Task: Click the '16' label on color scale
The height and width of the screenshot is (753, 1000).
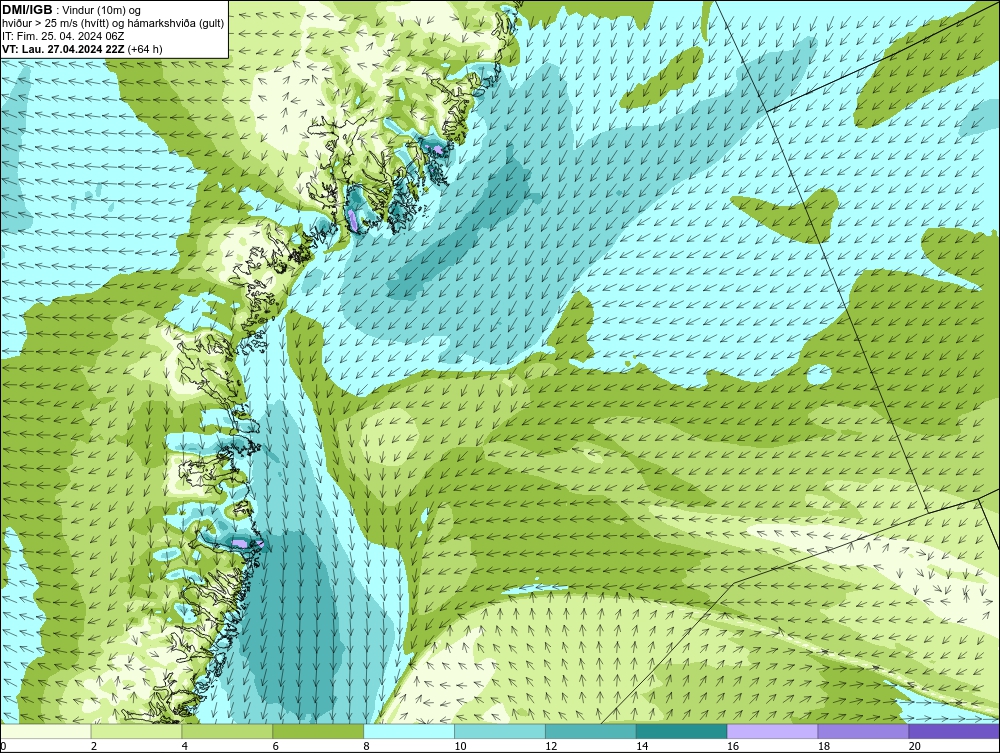Action: pos(733,746)
